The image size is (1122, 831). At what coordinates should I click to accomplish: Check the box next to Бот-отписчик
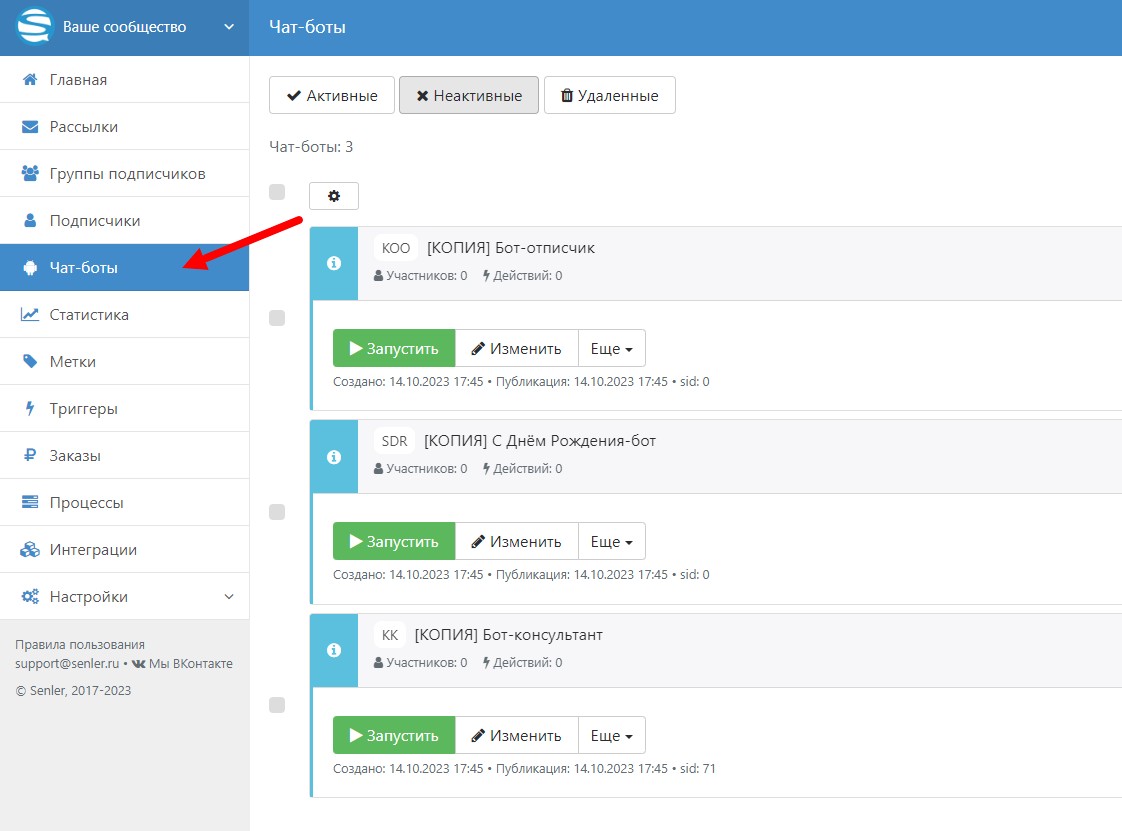point(277,318)
